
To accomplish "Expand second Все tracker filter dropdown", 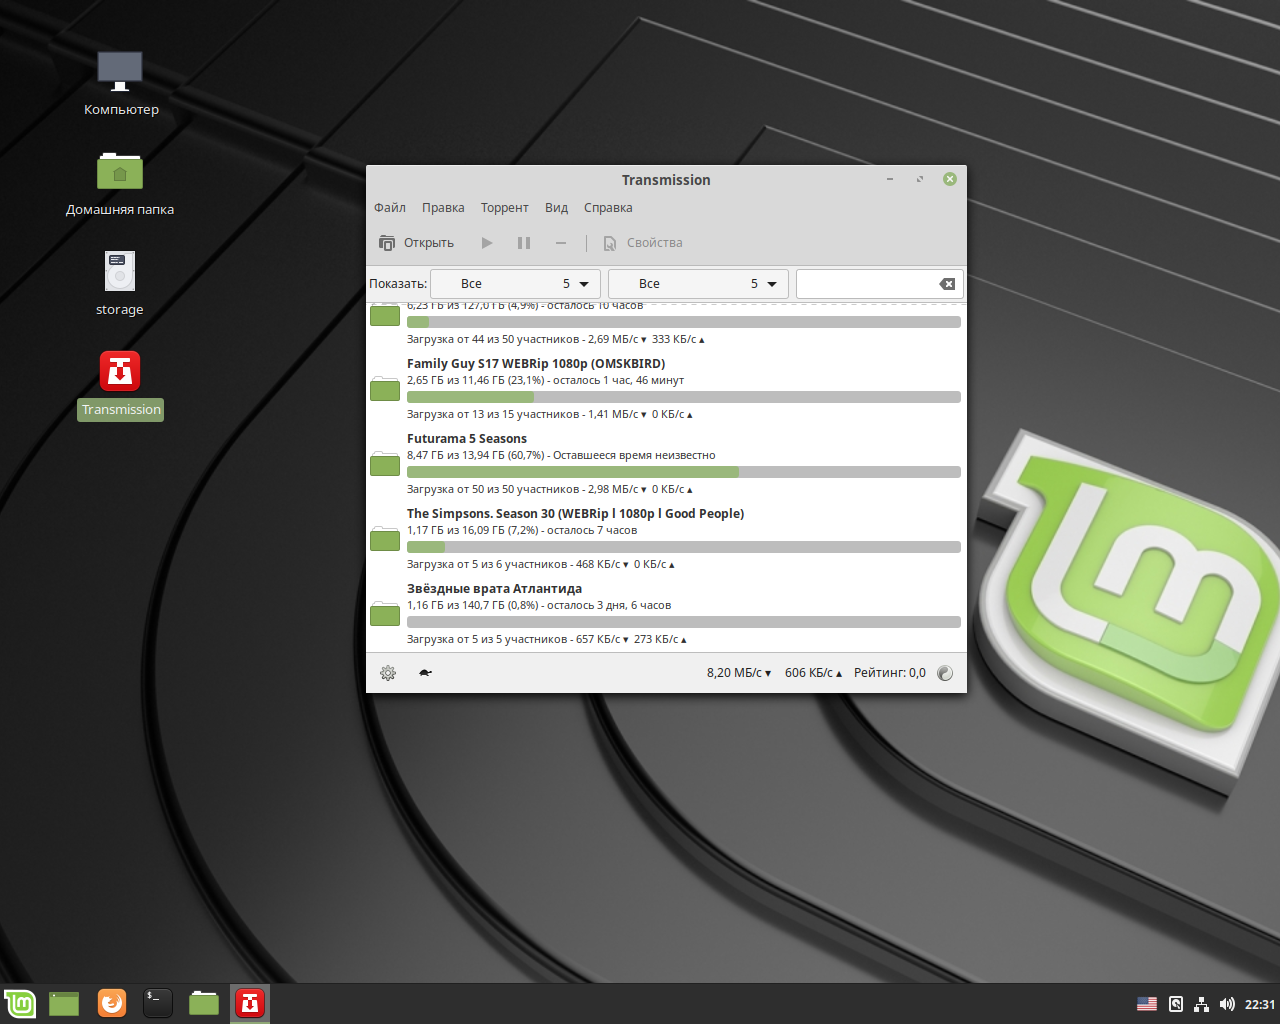I will point(699,284).
